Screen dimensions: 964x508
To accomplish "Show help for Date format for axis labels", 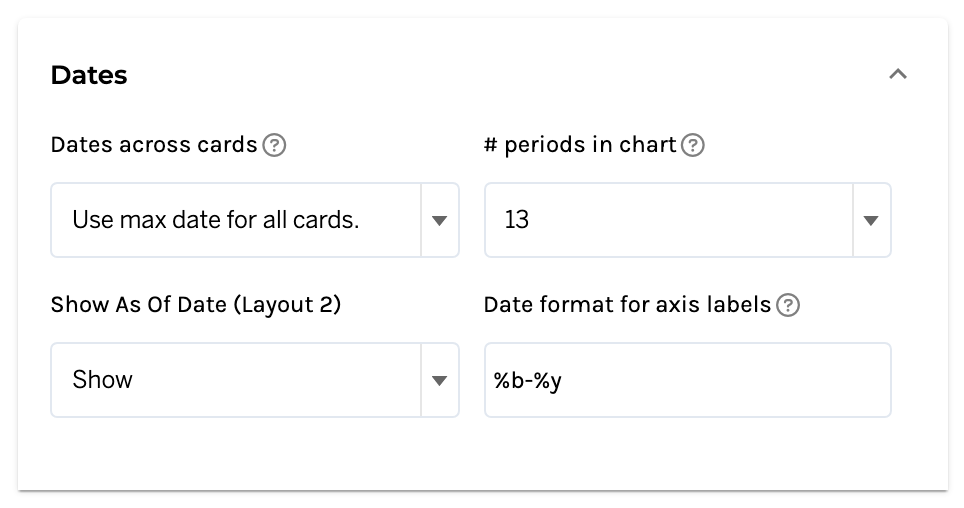I will pyautogui.click(x=788, y=306).
